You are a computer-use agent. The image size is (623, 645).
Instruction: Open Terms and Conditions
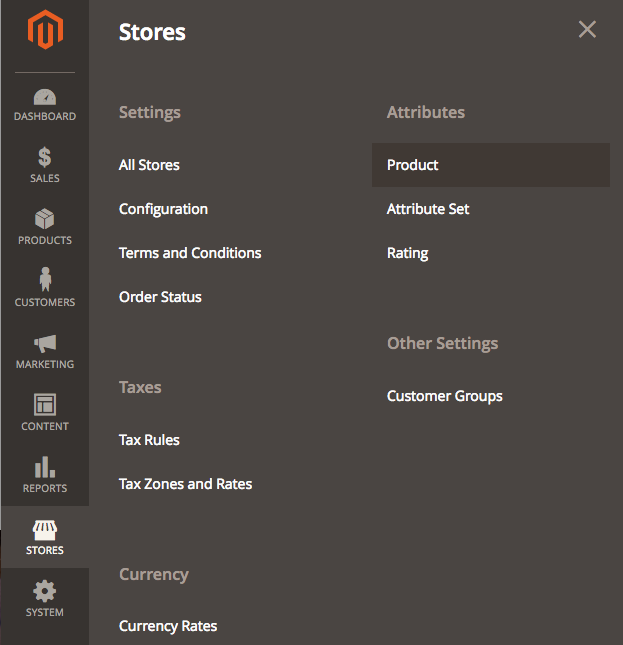[x=190, y=253]
